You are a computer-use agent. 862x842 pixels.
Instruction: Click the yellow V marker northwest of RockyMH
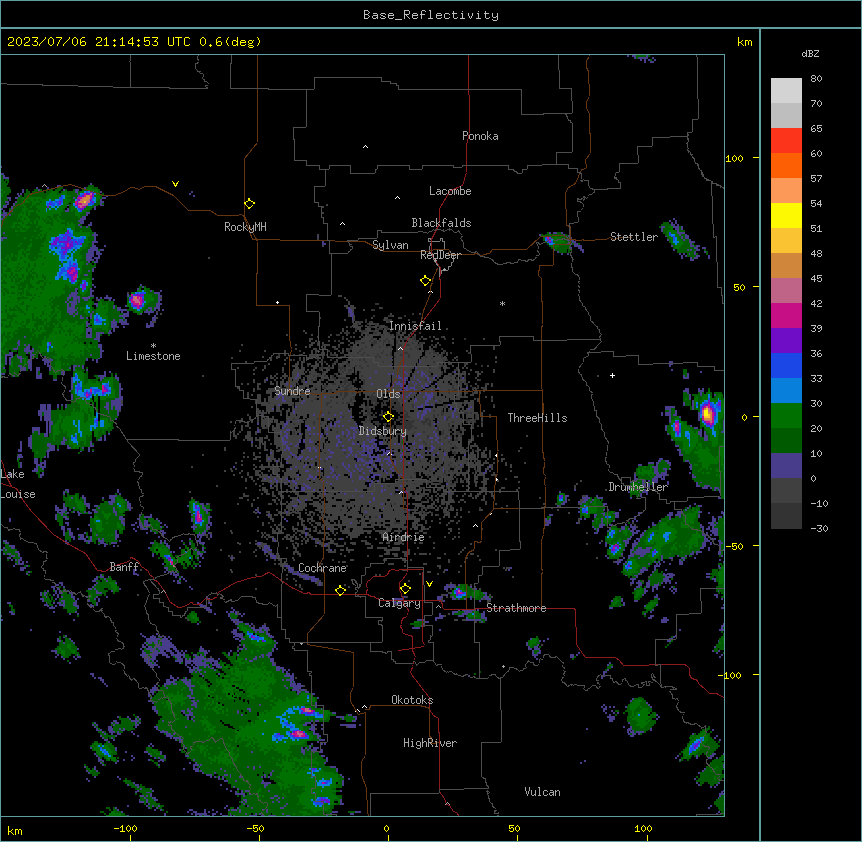175,184
